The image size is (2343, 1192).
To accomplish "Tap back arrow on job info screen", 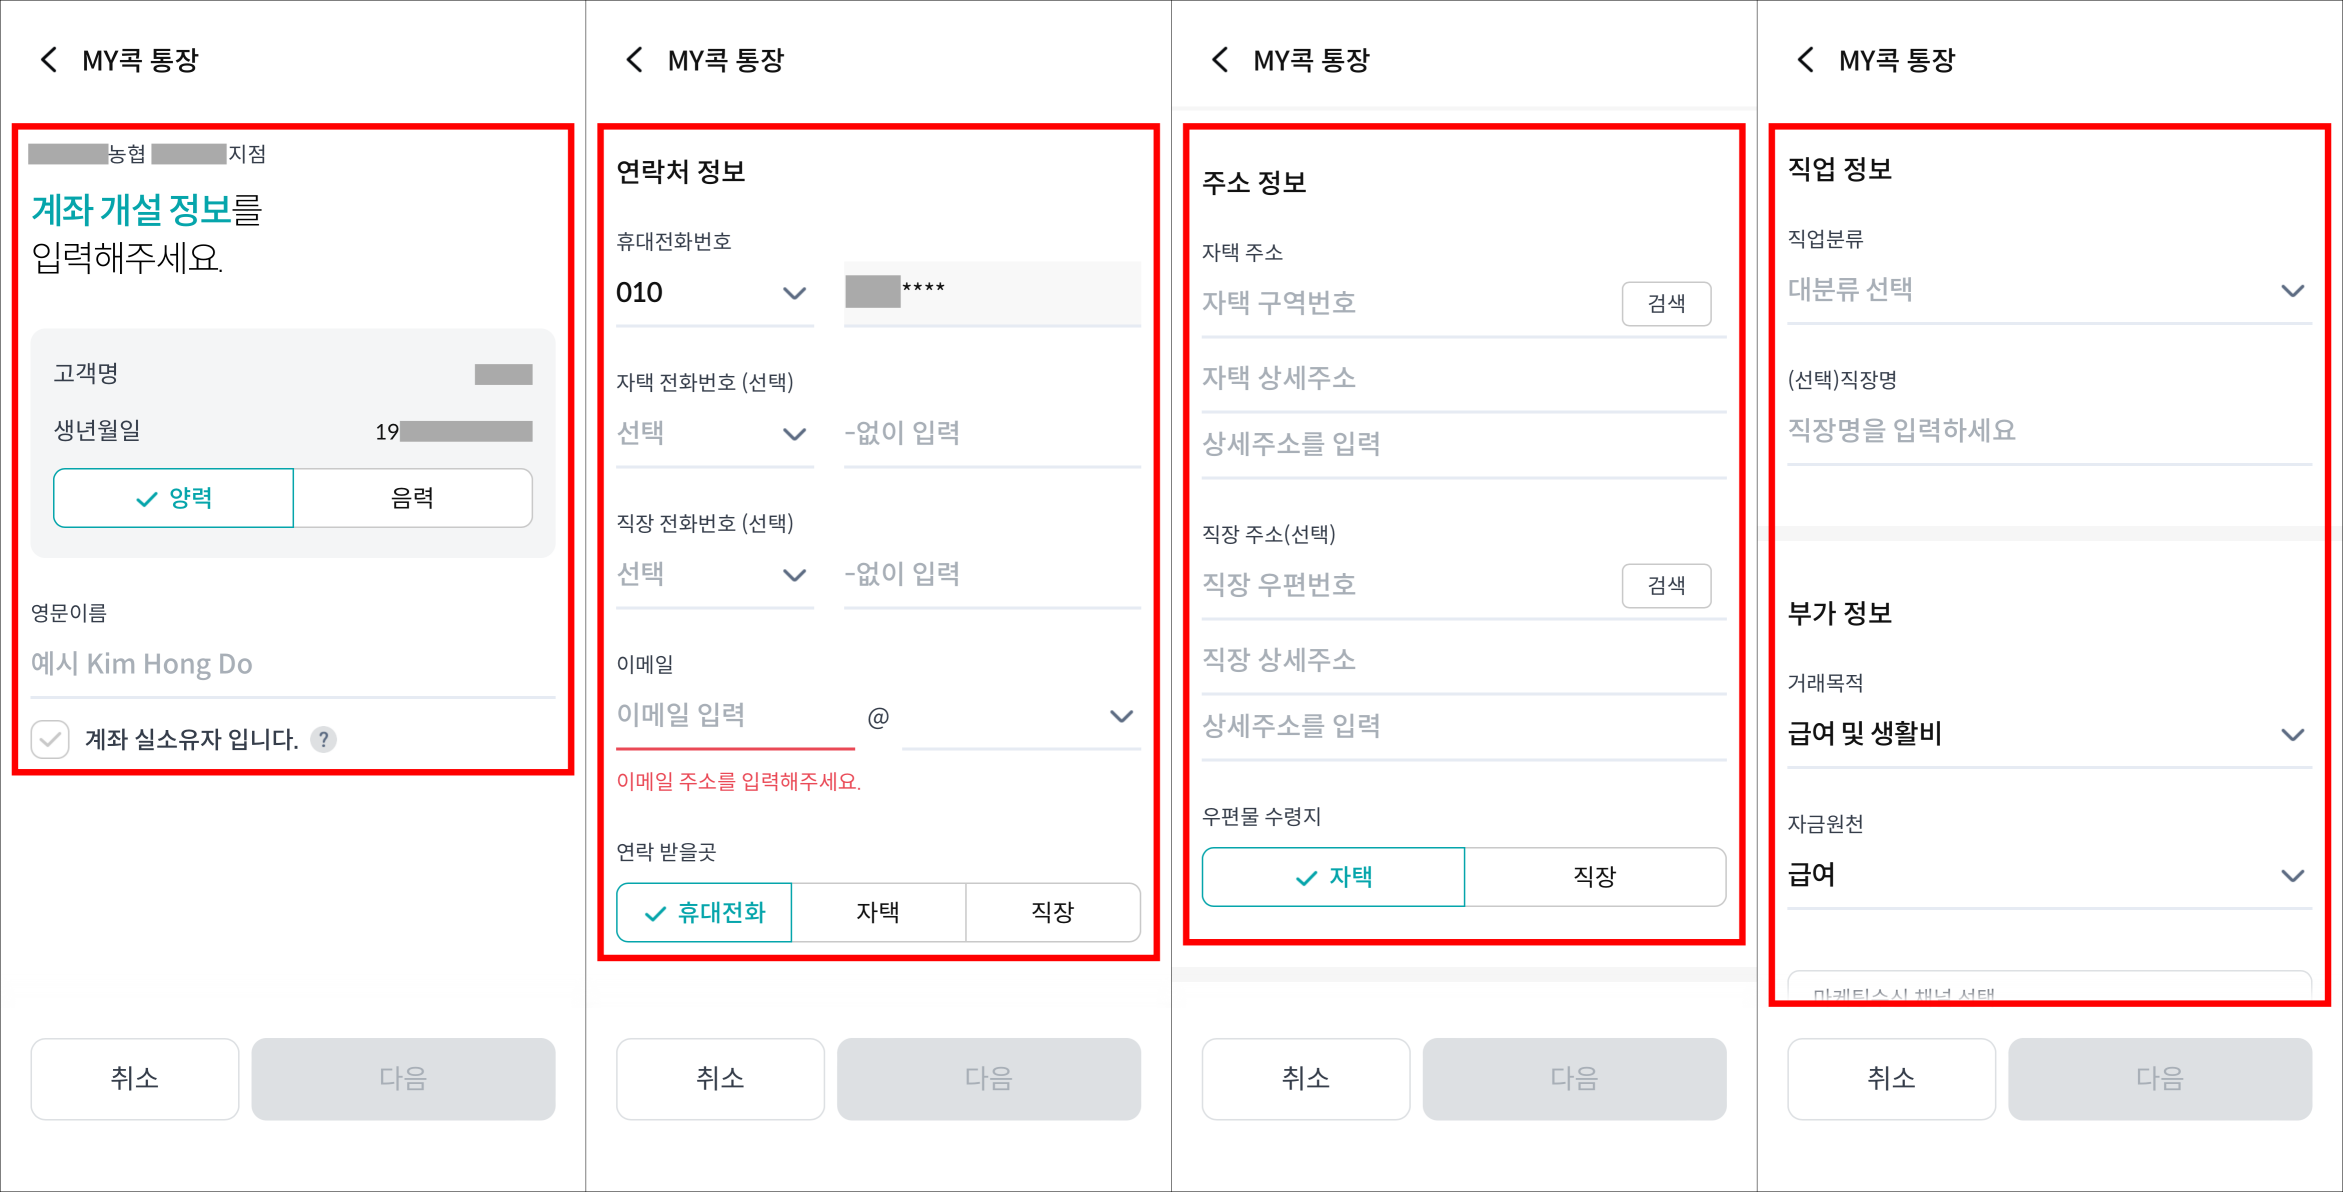I will coord(1805,59).
